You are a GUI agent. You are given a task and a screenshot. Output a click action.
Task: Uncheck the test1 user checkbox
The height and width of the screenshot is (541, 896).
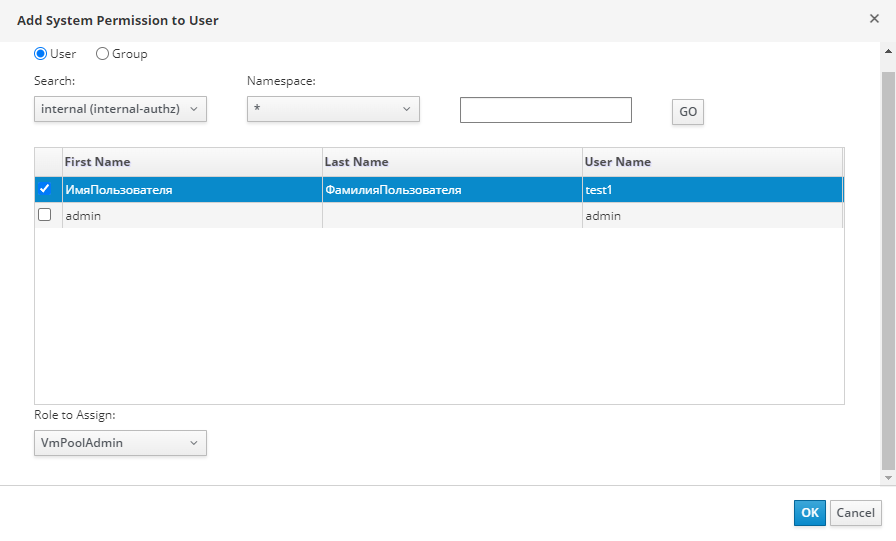pos(44,189)
